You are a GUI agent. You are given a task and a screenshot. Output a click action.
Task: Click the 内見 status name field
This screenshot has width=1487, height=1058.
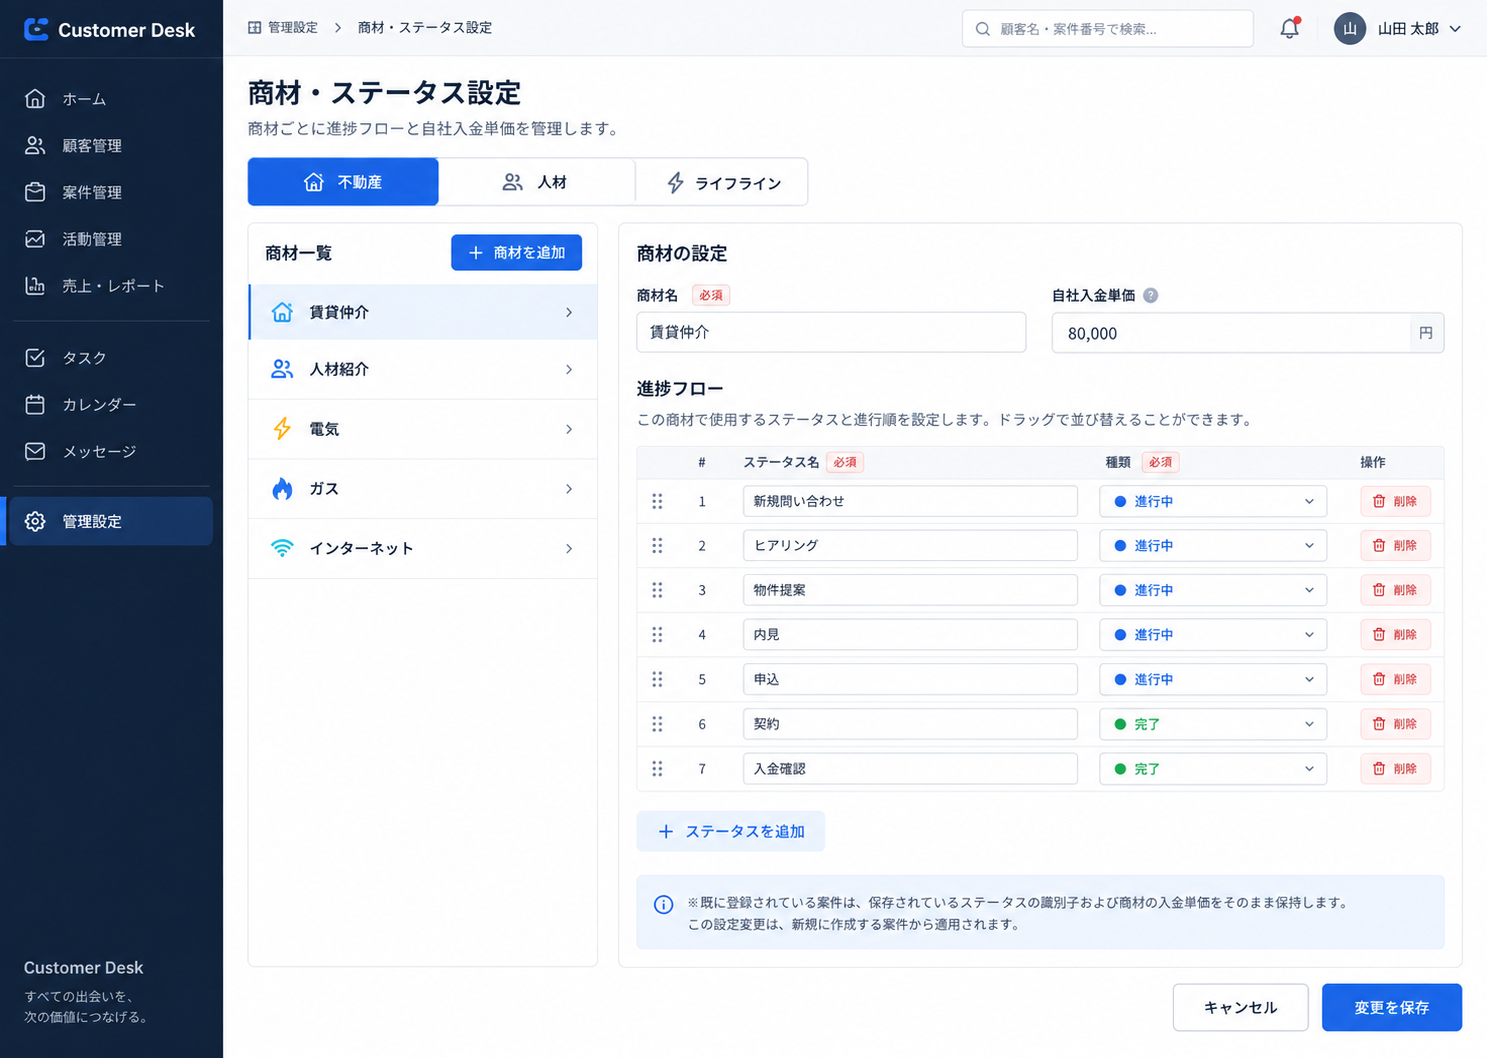point(910,635)
